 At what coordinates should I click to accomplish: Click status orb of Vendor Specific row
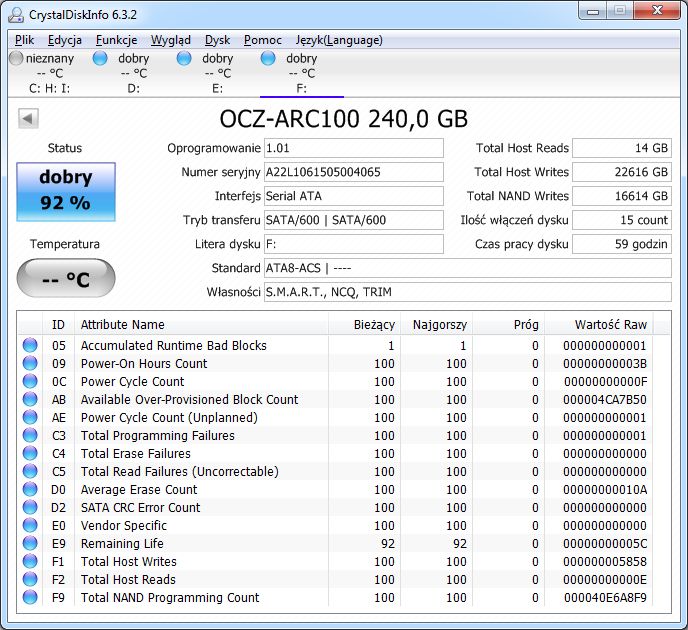pos(30,525)
